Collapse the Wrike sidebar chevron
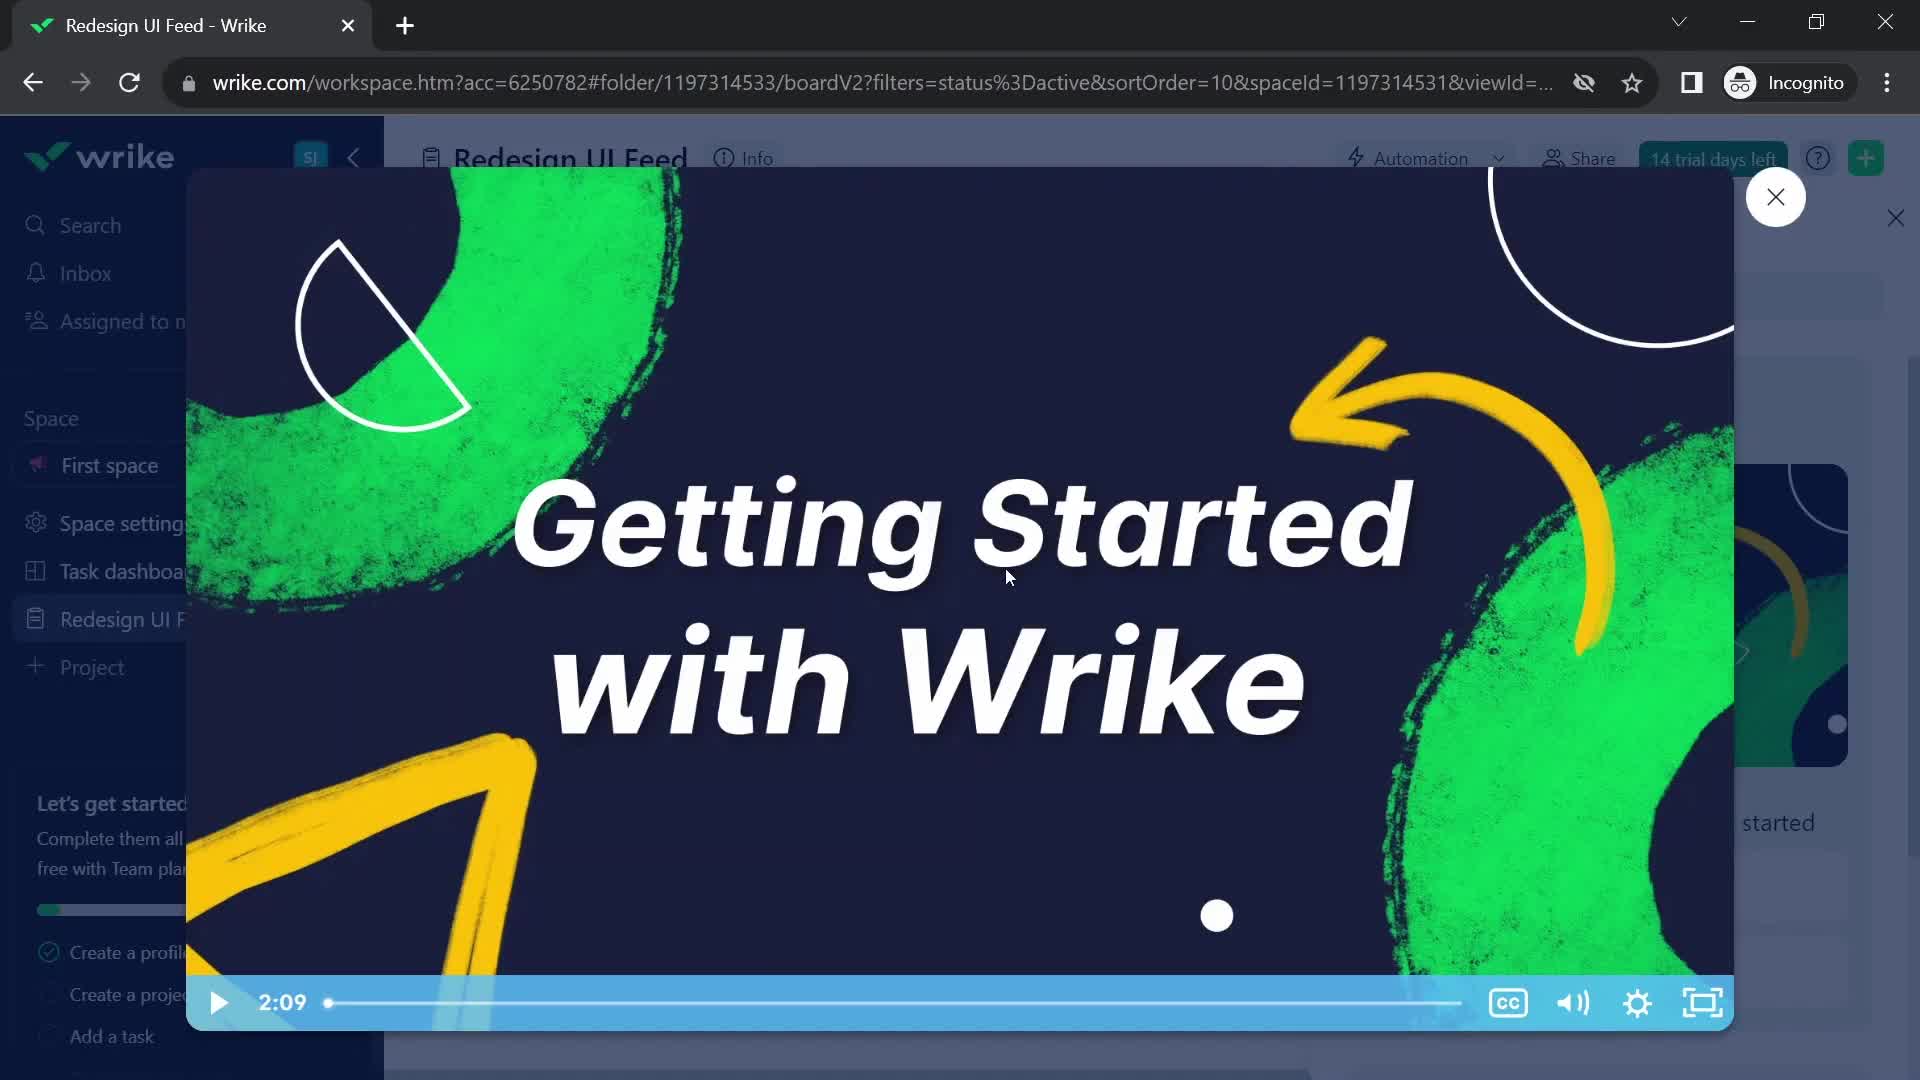Image resolution: width=1920 pixels, height=1080 pixels. pos(353,158)
